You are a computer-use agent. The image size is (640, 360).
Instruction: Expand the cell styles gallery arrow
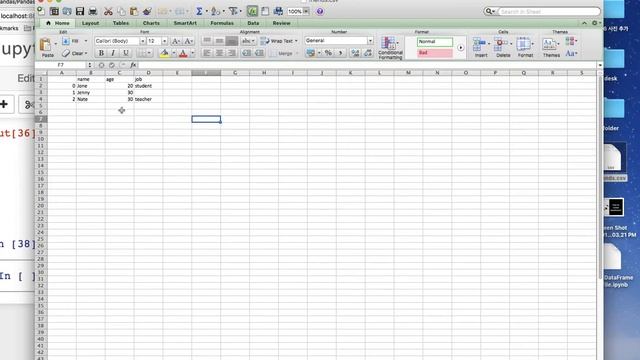pyautogui.click(x=460, y=48)
